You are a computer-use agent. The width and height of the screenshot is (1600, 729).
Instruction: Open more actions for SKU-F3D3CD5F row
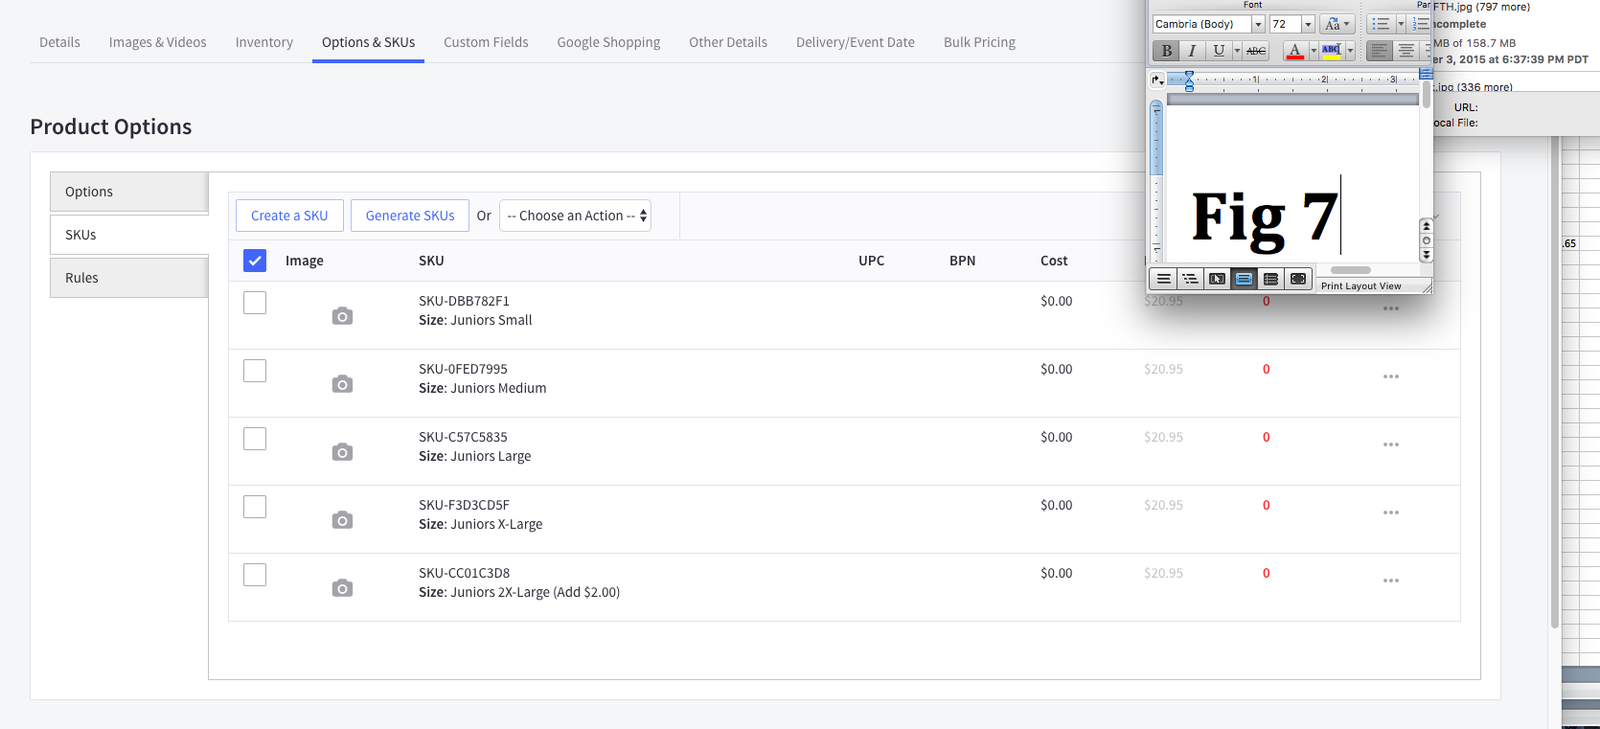[1391, 513]
